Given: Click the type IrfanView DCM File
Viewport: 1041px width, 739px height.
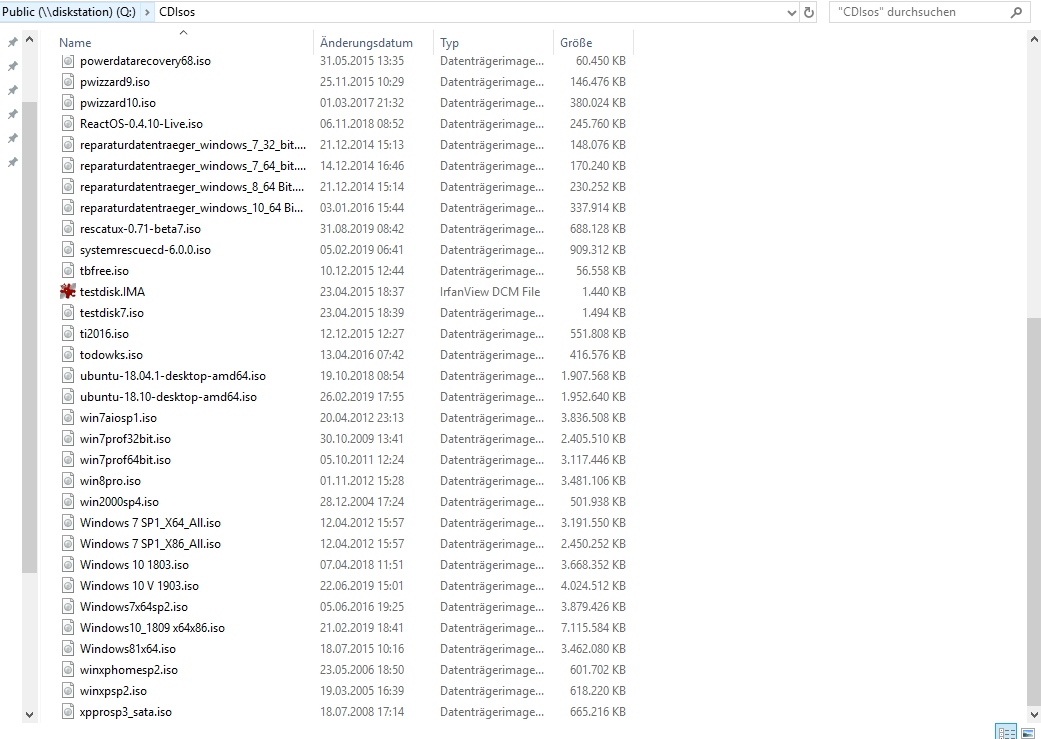Looking at the screenshot, I should point(490,291).
